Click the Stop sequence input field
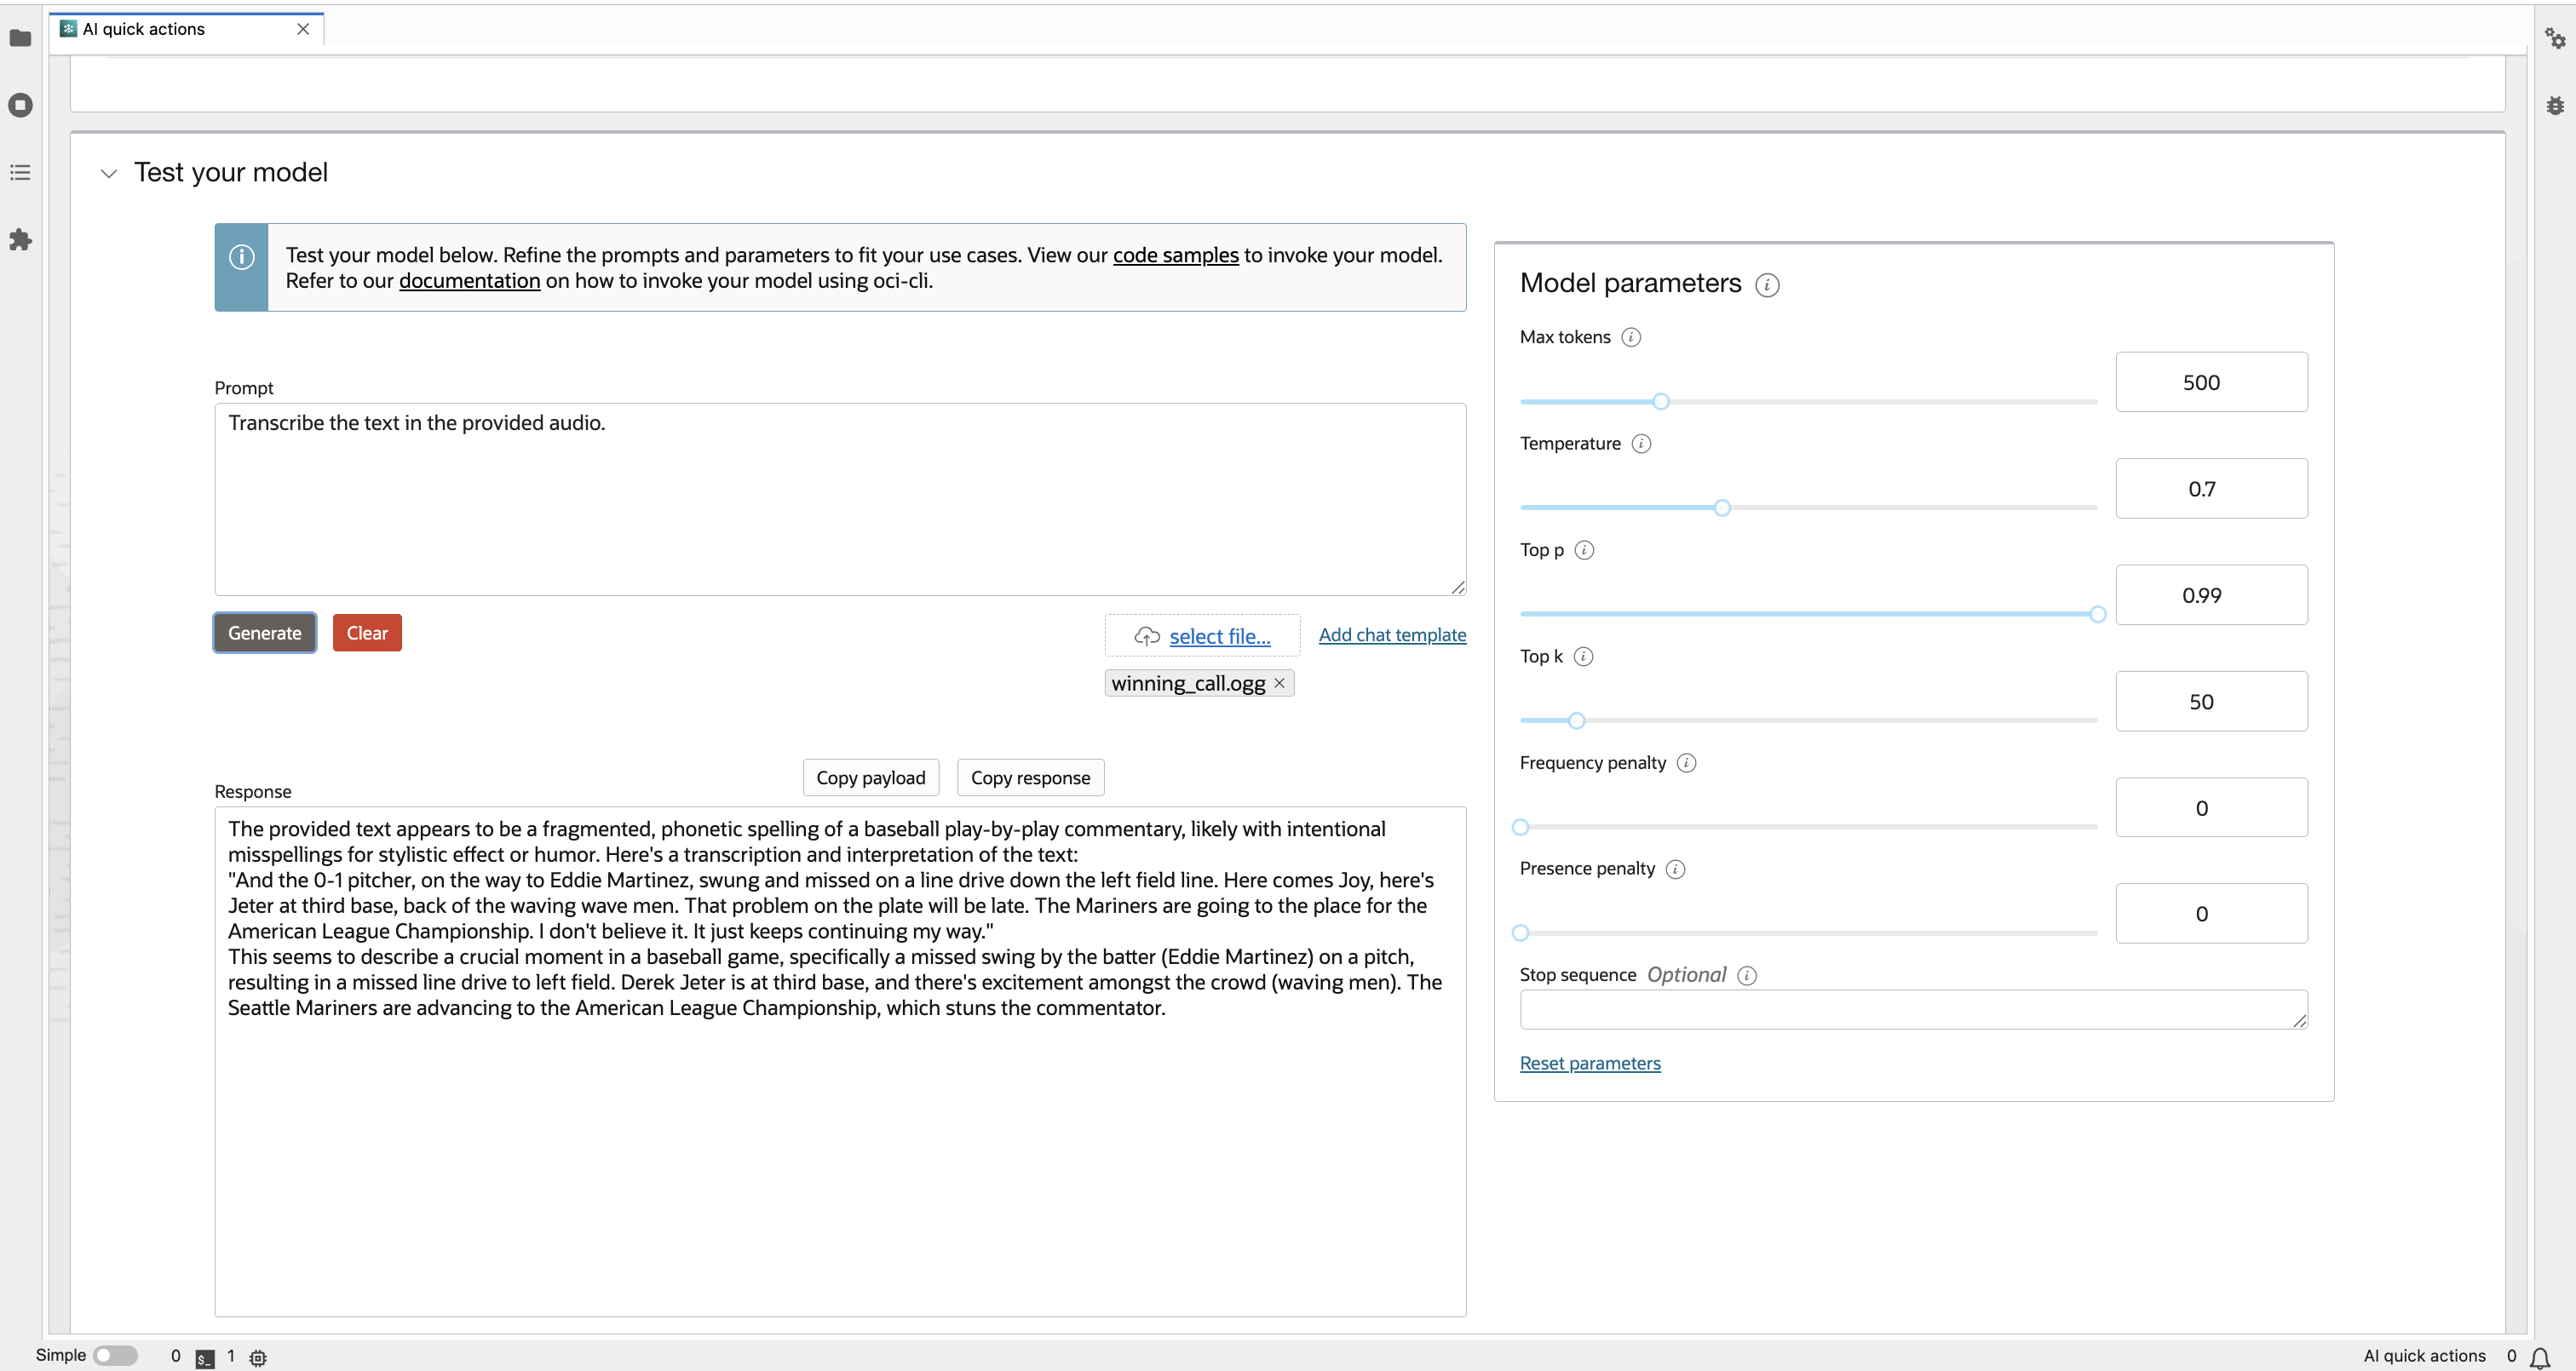2576x1371 pixels. coord(1911,1010)
